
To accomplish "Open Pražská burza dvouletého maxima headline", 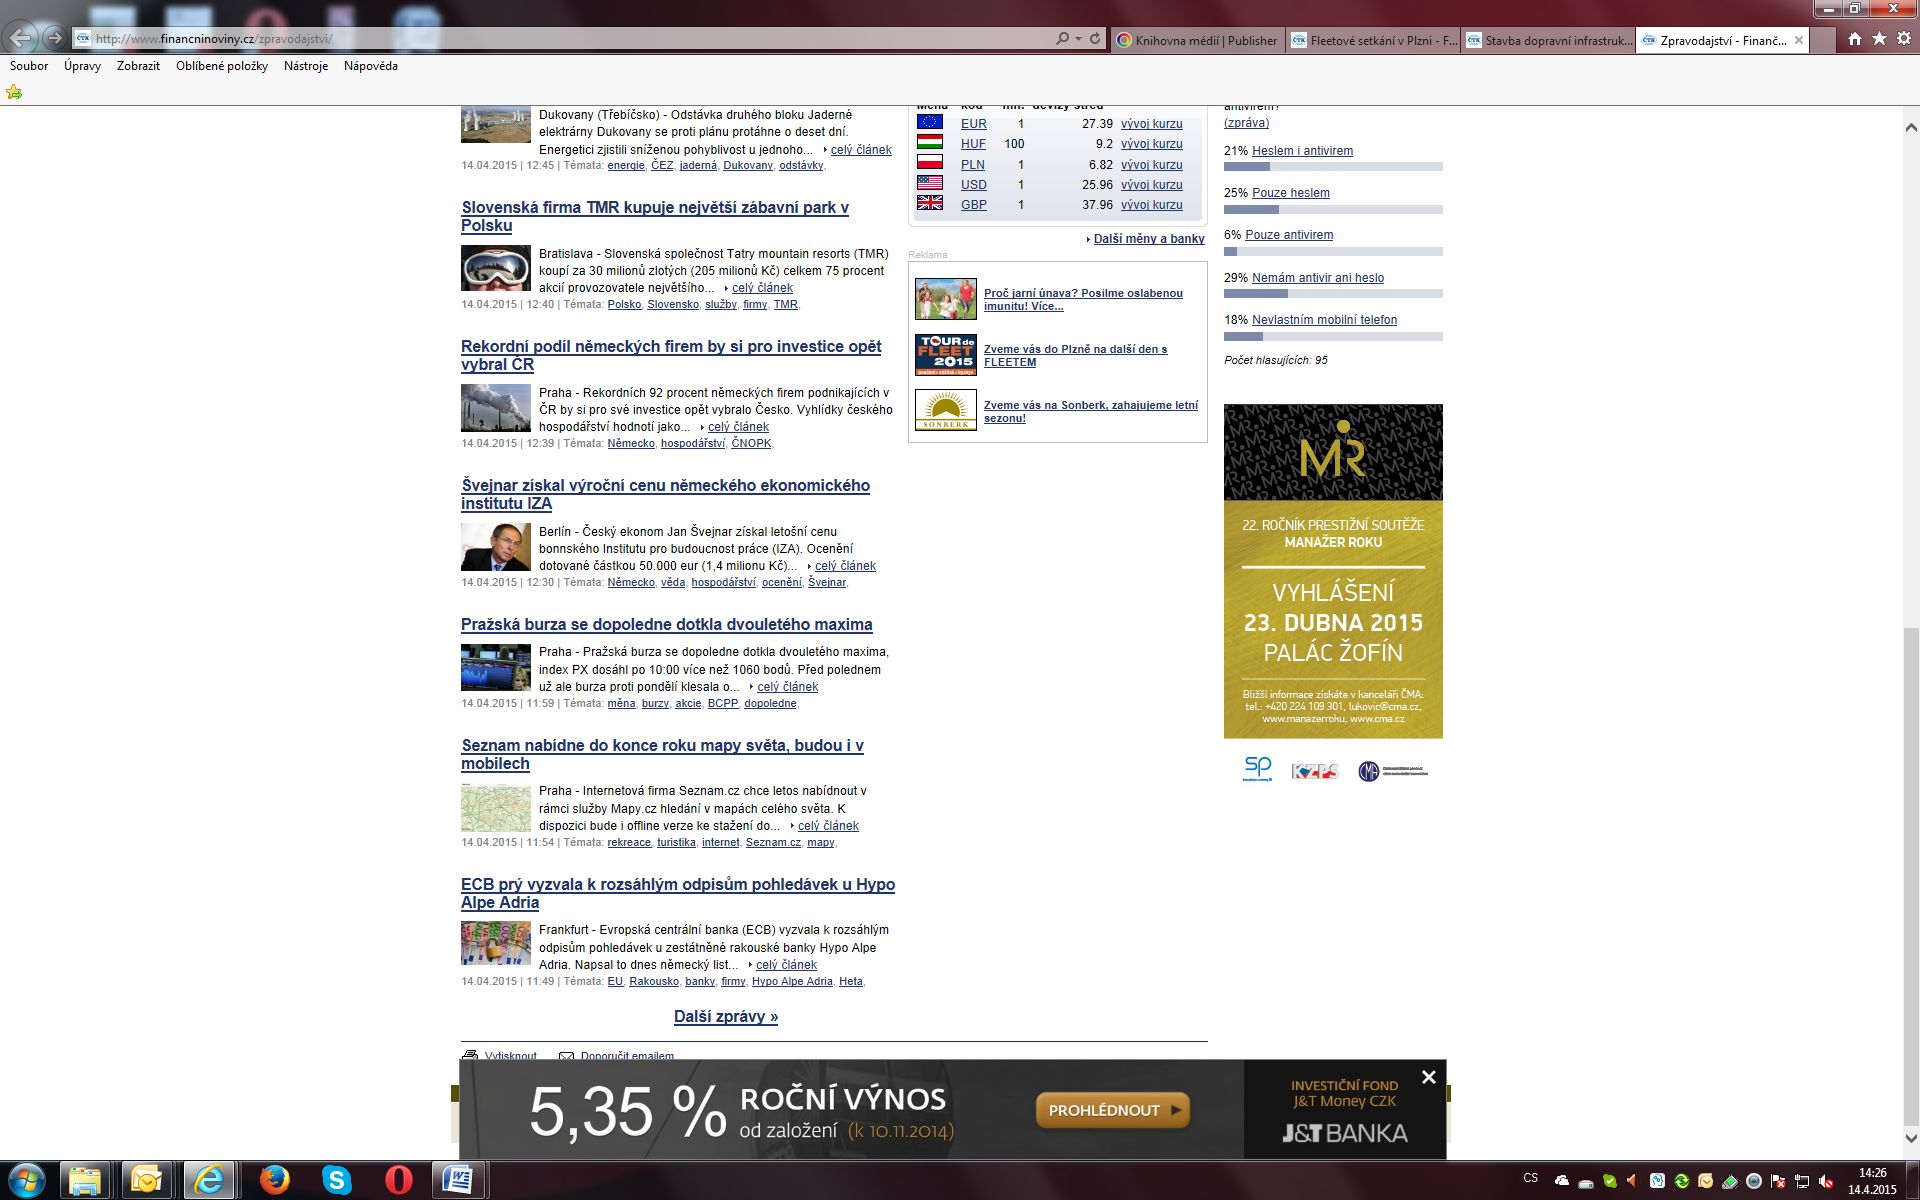I will click(667, 624).
